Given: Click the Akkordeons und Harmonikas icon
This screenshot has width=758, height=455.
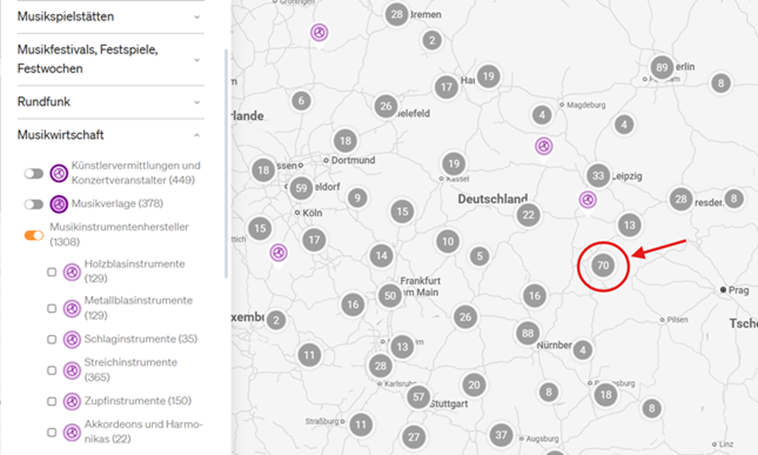Looking at the screenshot, I should coord(72,433).
